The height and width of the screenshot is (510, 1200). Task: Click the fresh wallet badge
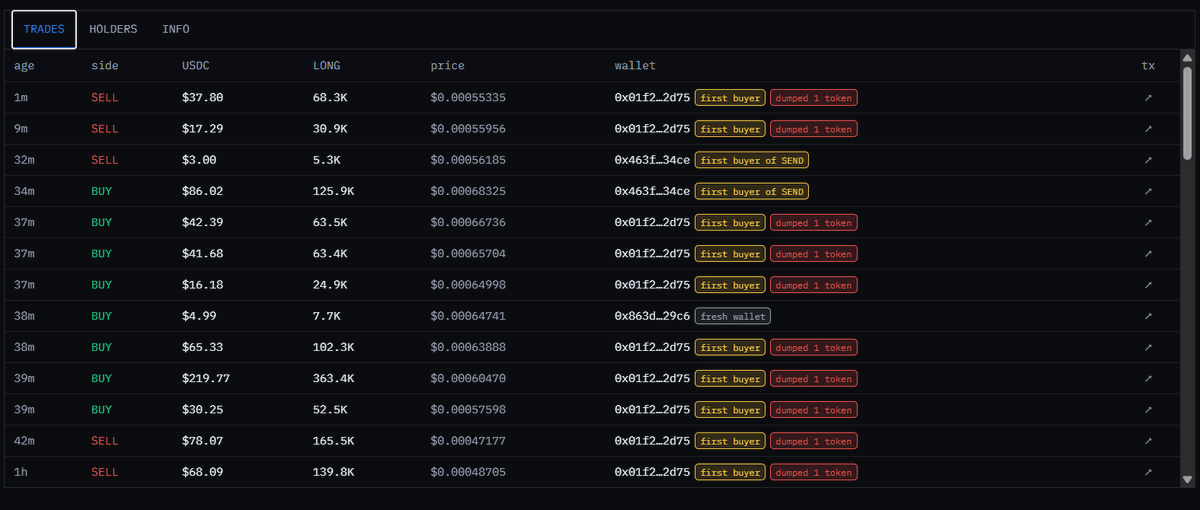click(733, 316)
